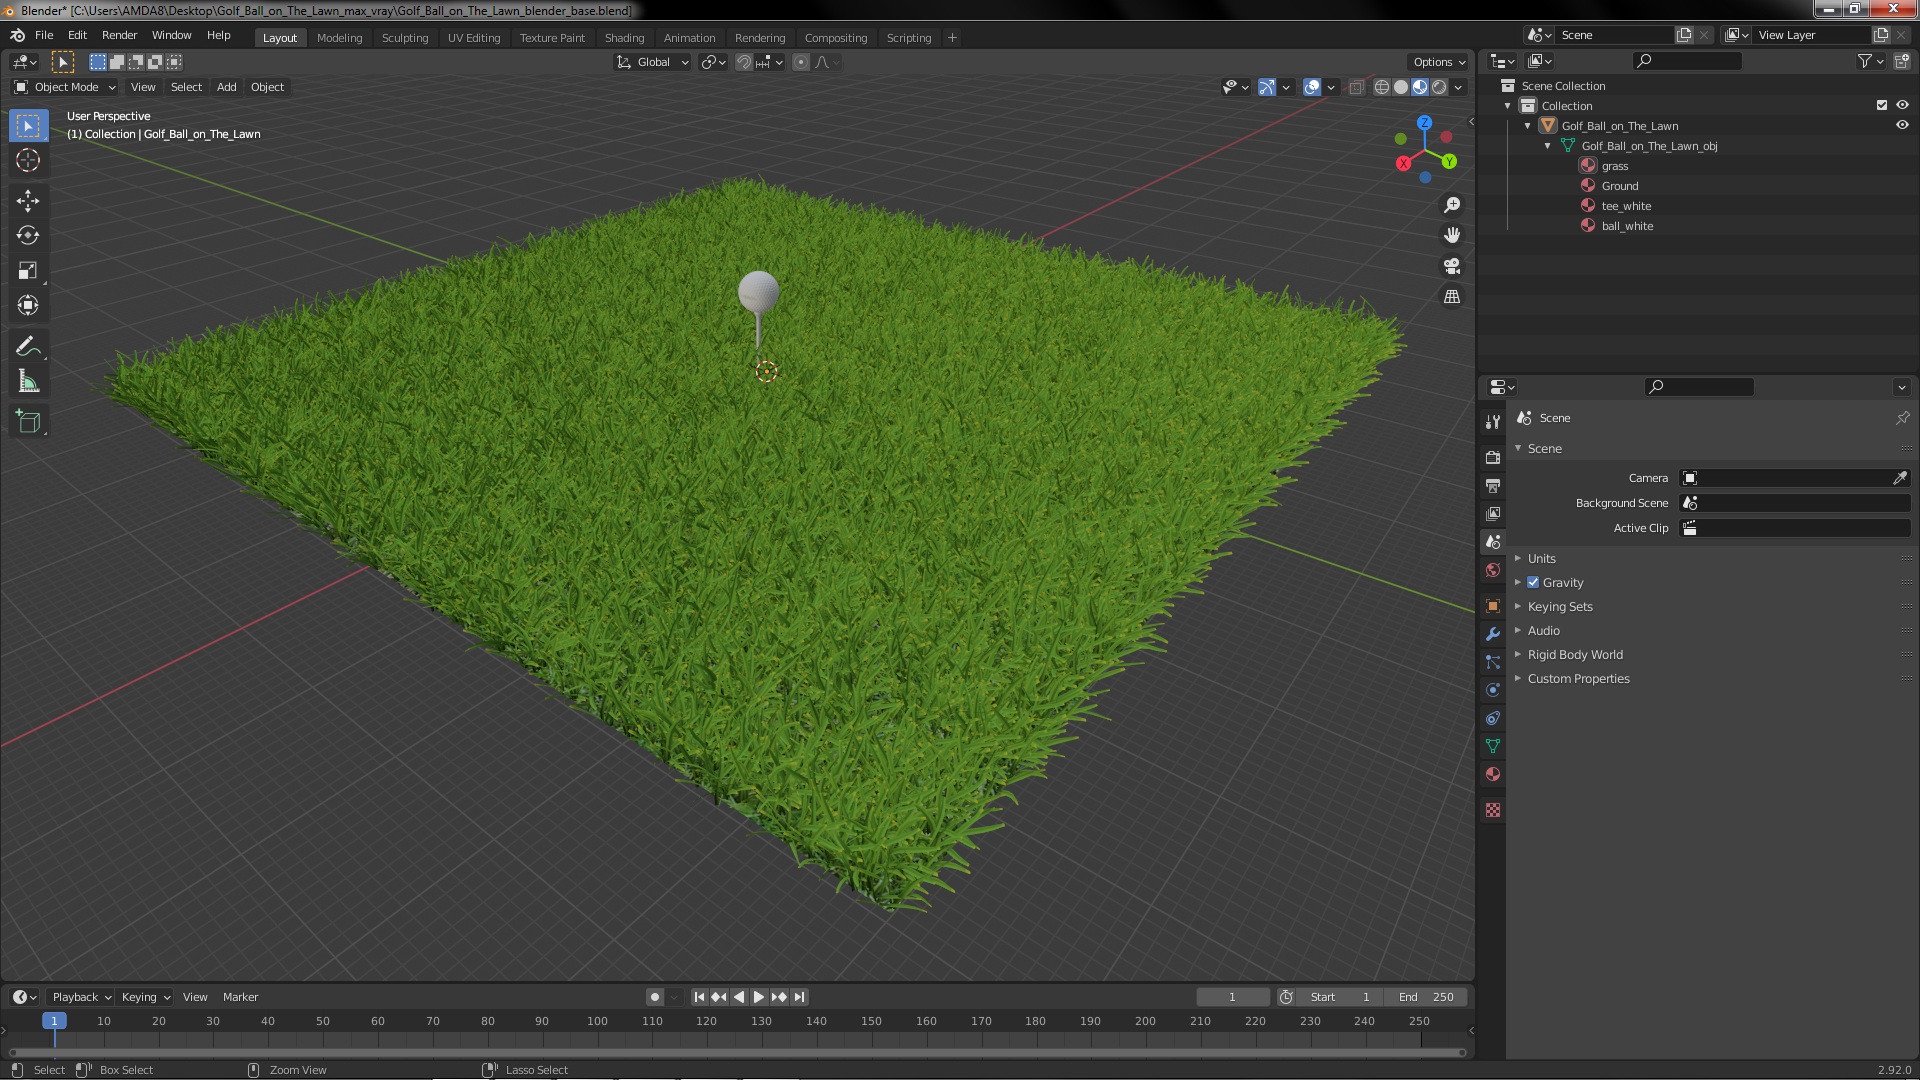Screen dimensions: 1920x1080
Task: Click the viewport Options button
Action: pyautogui.click(x=1438, y=62)
